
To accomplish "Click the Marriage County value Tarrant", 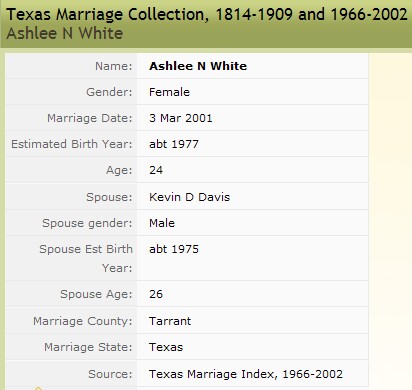I will tap(170, 321).
